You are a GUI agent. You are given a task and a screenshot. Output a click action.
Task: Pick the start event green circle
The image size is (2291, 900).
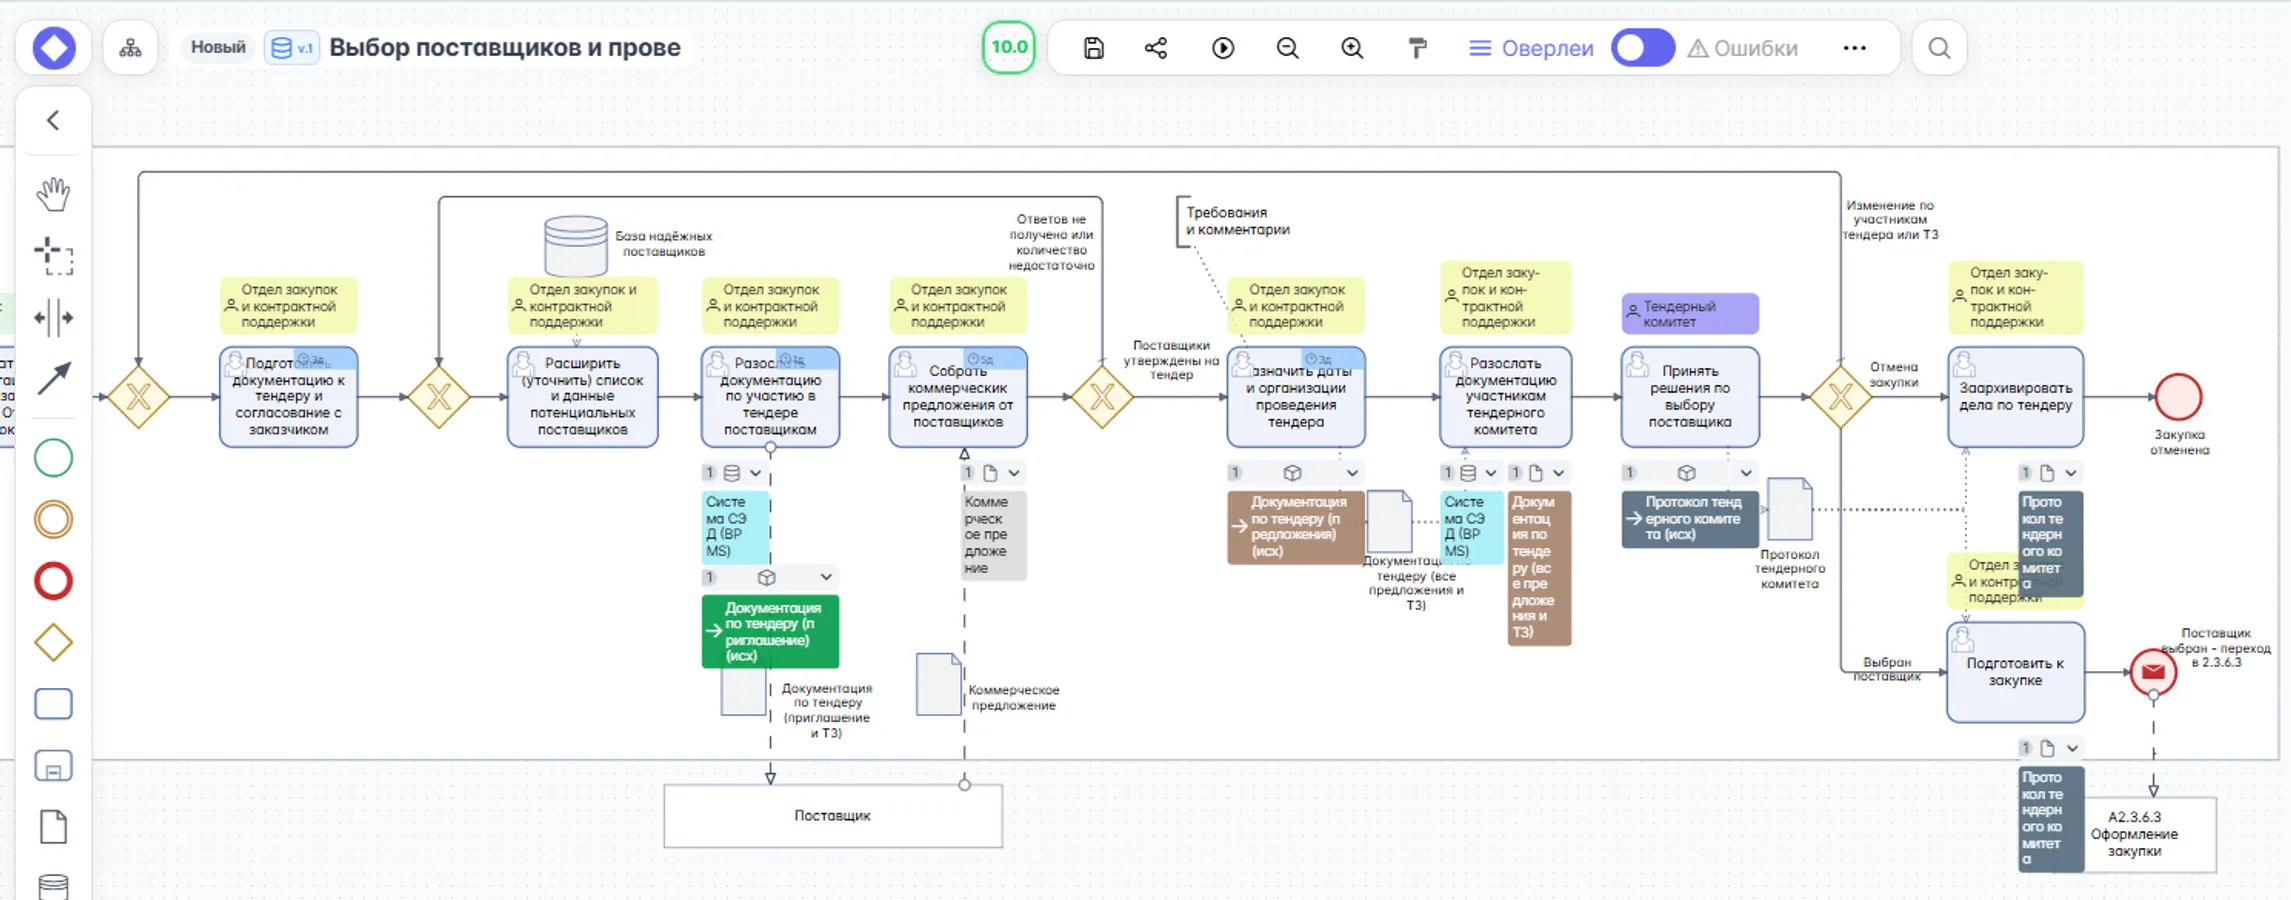pyautogui.click(x=54, y=458)
